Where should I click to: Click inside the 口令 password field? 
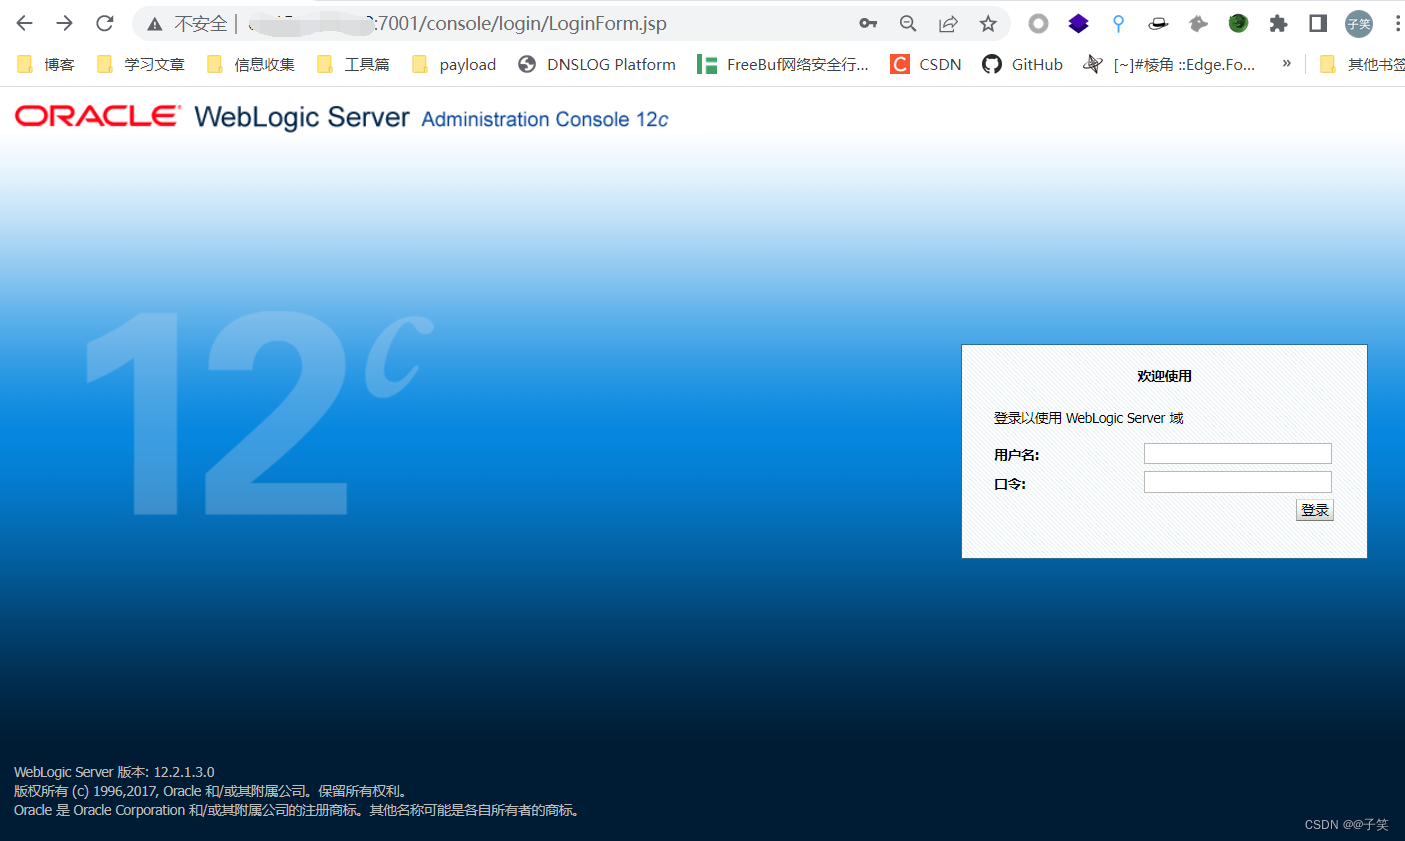(1237, 481)
